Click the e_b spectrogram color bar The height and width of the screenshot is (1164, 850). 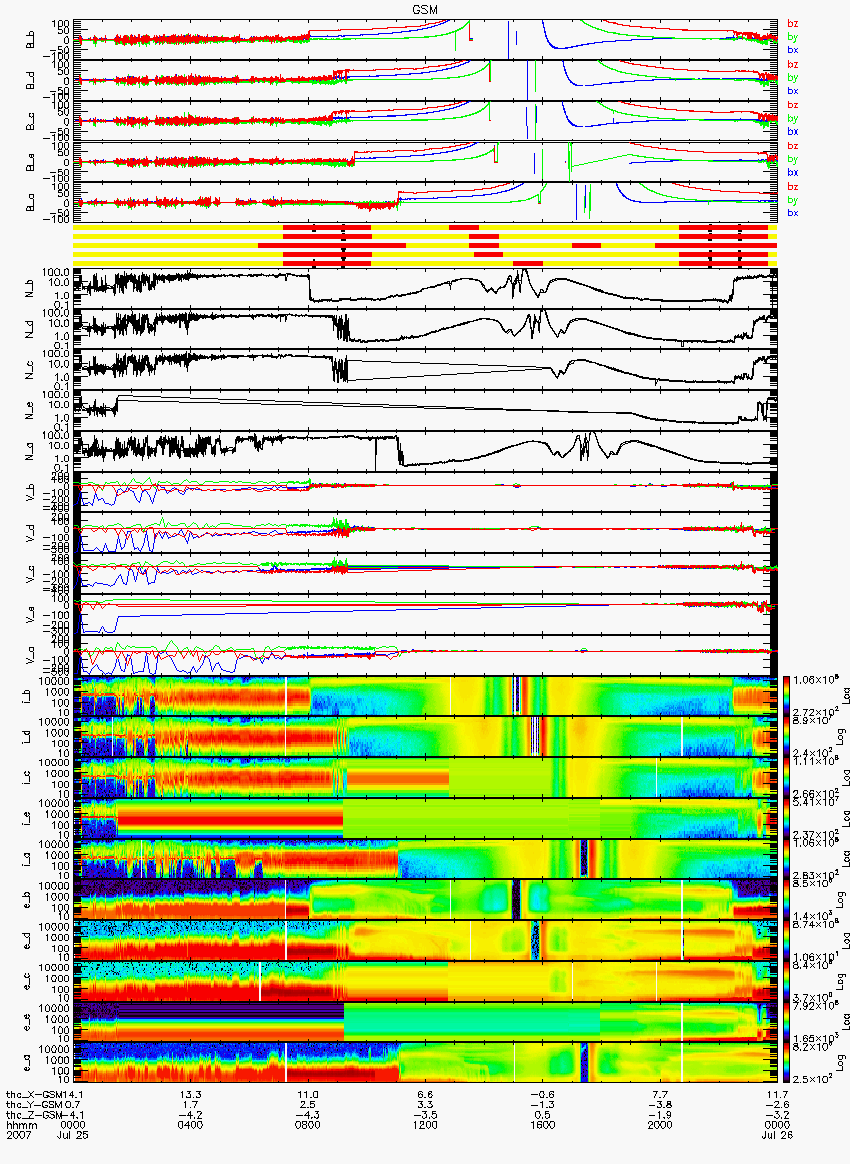pos(787,900)
